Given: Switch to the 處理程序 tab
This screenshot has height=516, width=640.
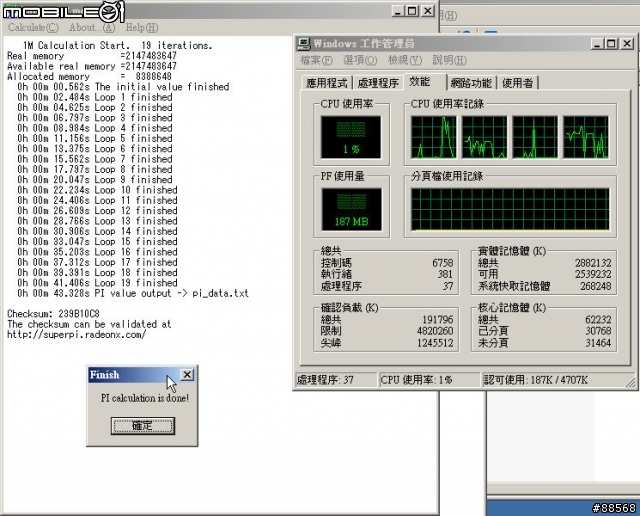Looking at the screenshot, I should tap(378, 83).
